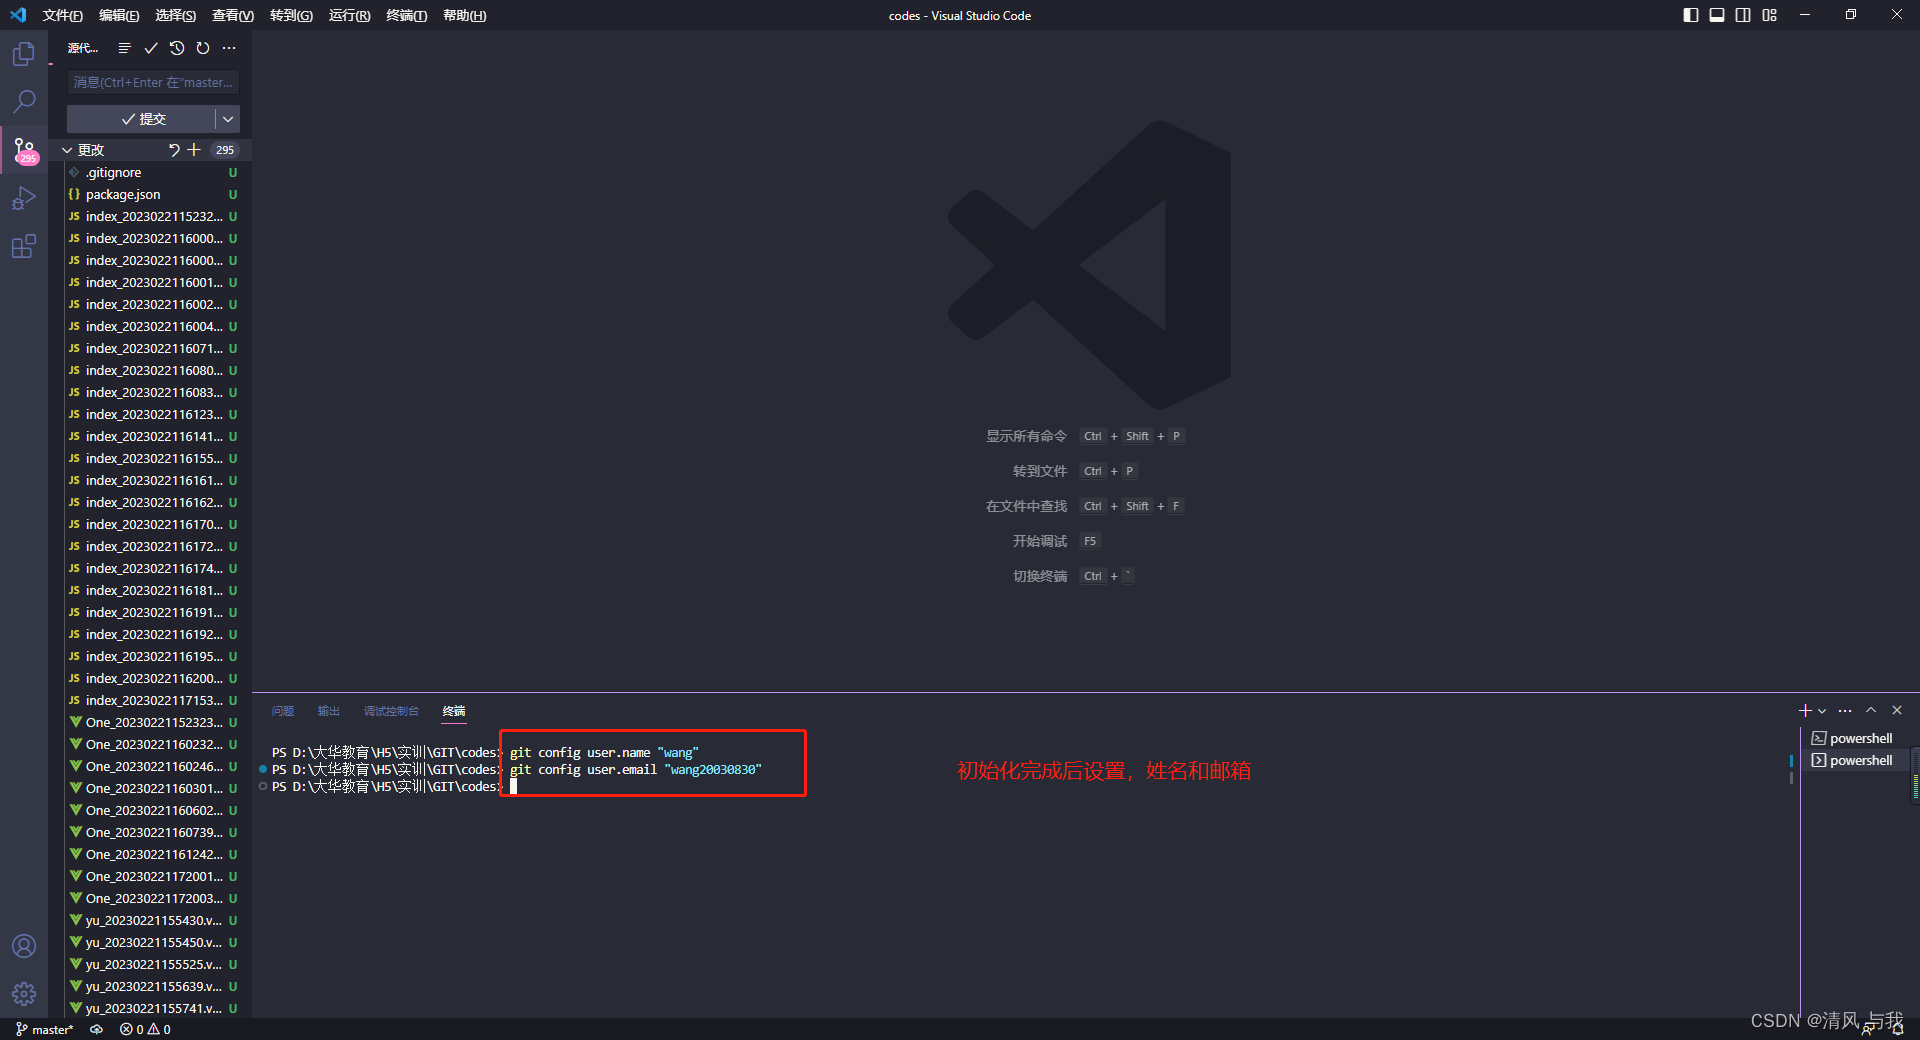Click the history clock icon in source control header
This screenshot has height=1040, width=1920.
point(177,48)
